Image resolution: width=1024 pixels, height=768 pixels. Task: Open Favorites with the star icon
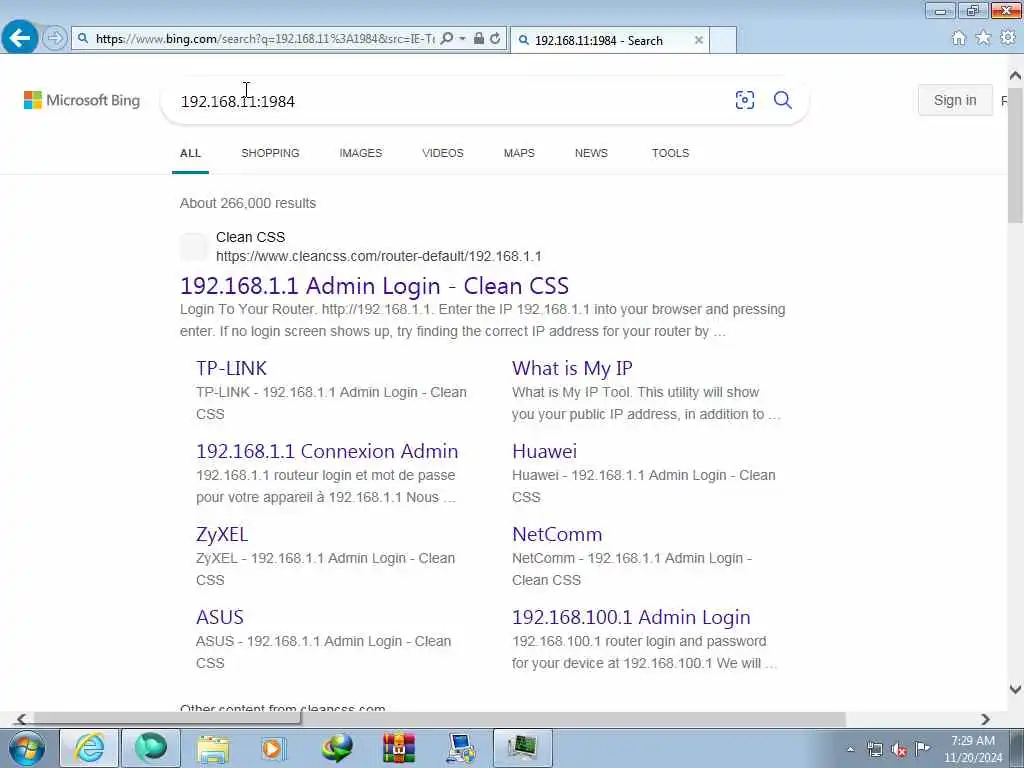[983, 38]
